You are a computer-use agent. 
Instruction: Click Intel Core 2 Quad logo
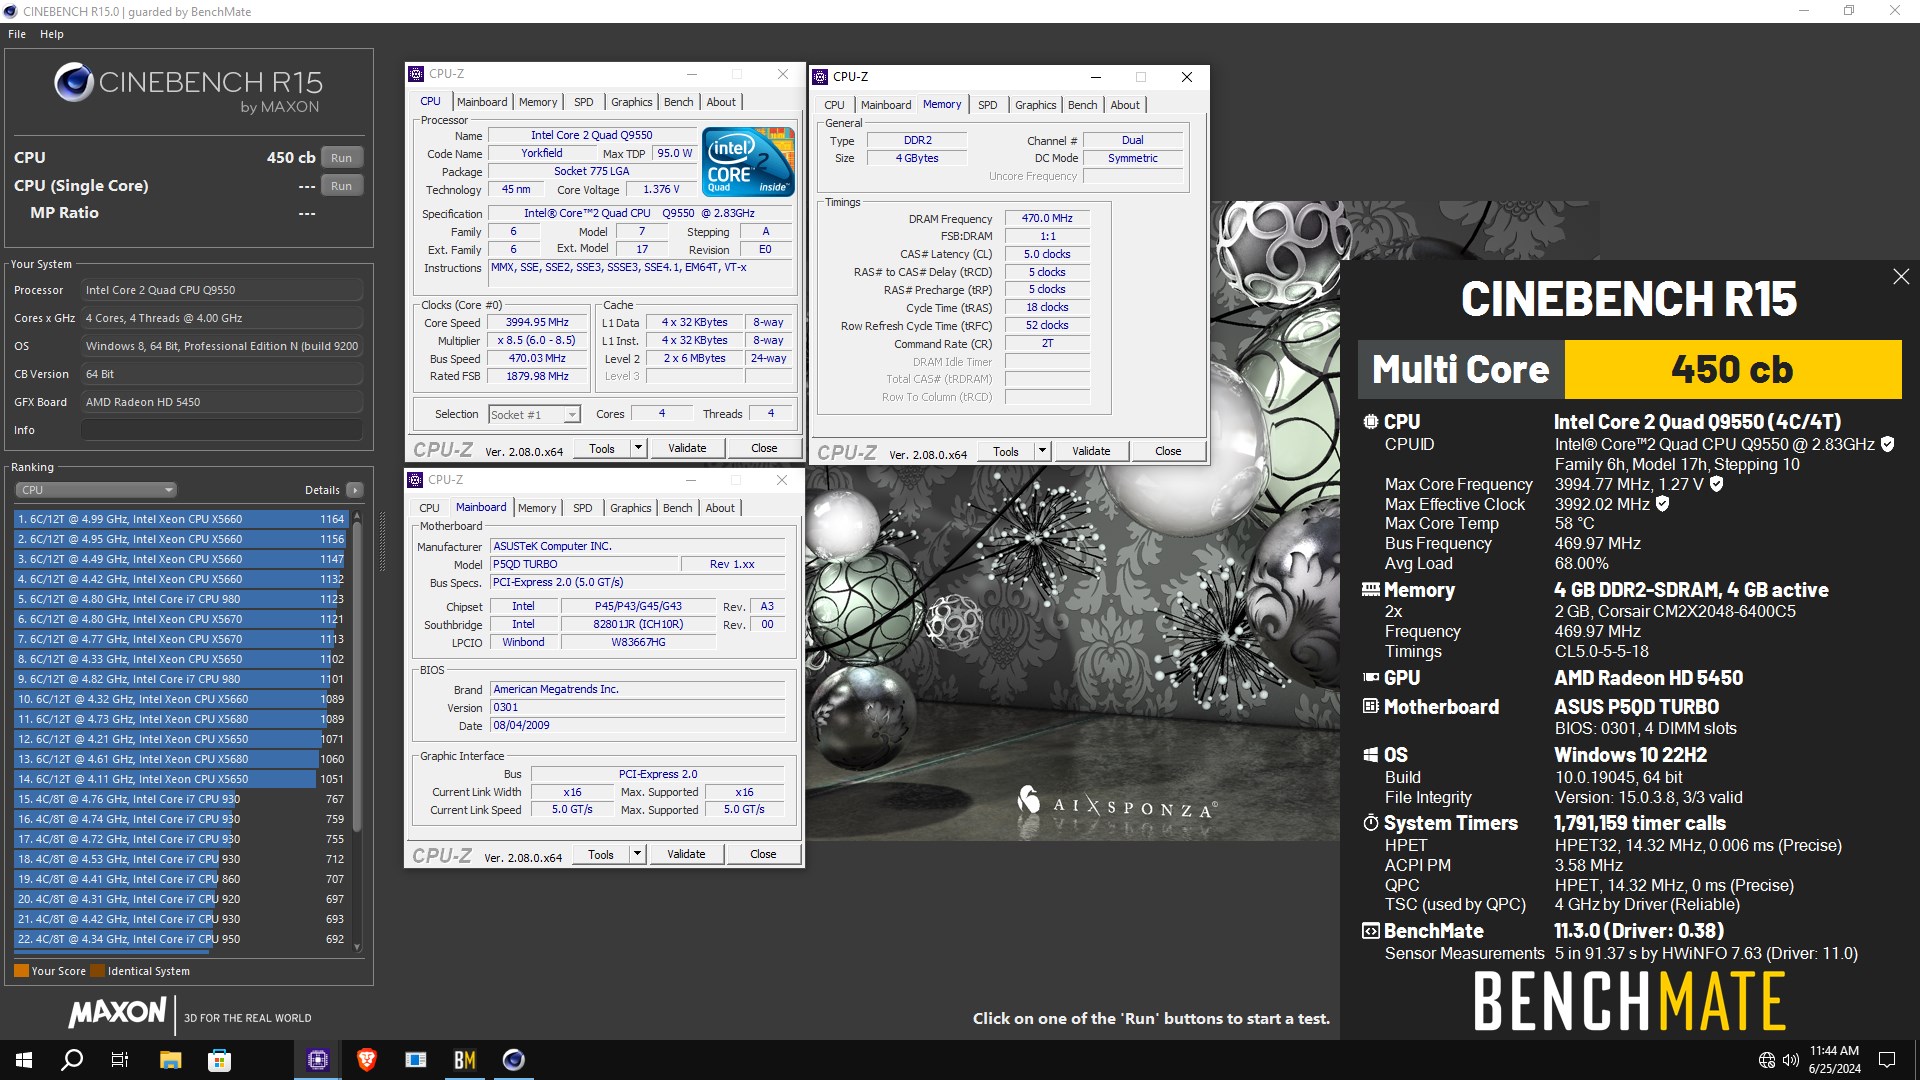(748, 161)
